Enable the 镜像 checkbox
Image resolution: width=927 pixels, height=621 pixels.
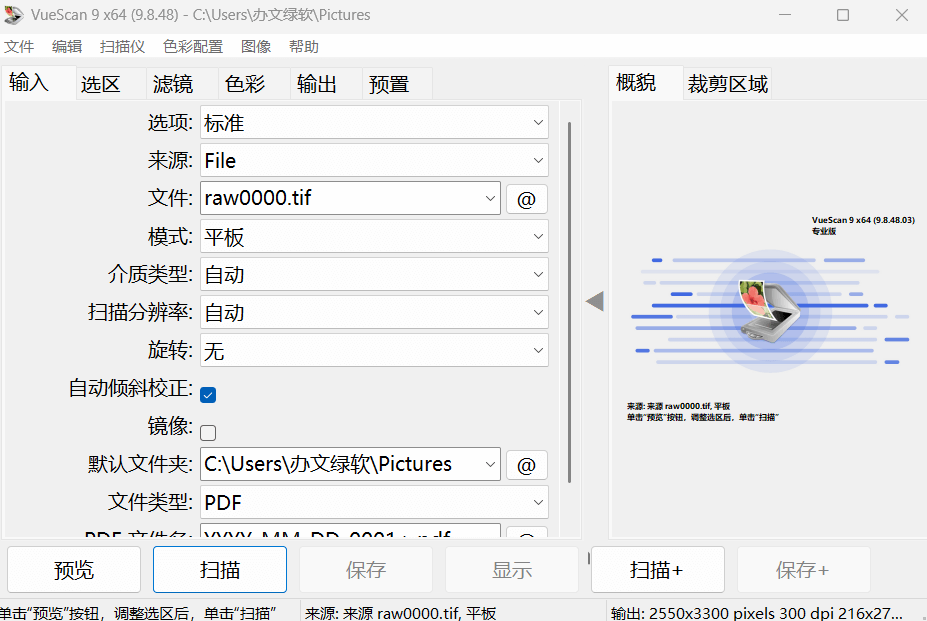pos(208,432)
